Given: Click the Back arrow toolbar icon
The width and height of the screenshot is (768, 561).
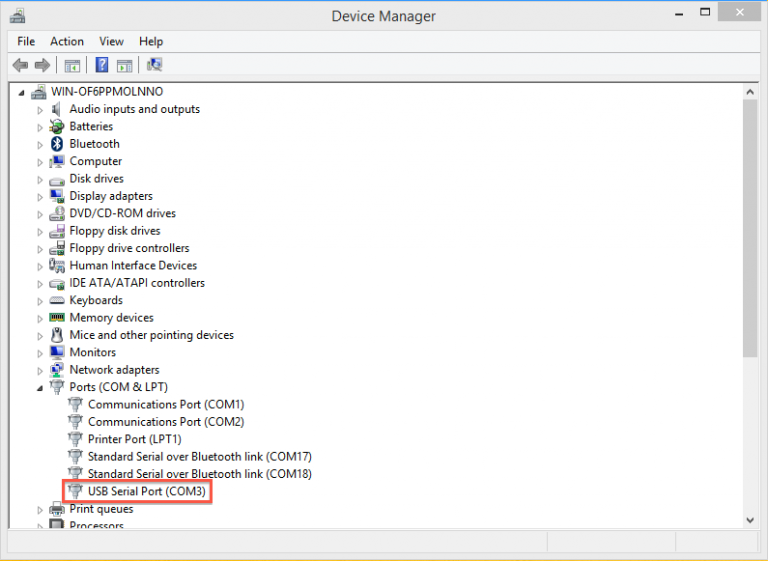Looking at the screenshot, I should pos(20,65).
